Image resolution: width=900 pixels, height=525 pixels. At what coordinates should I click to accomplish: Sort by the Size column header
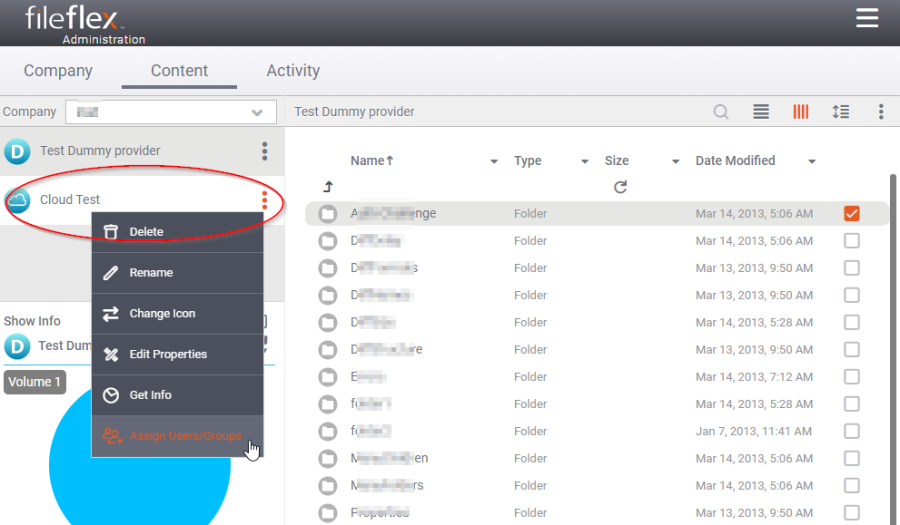pos(616,161)
